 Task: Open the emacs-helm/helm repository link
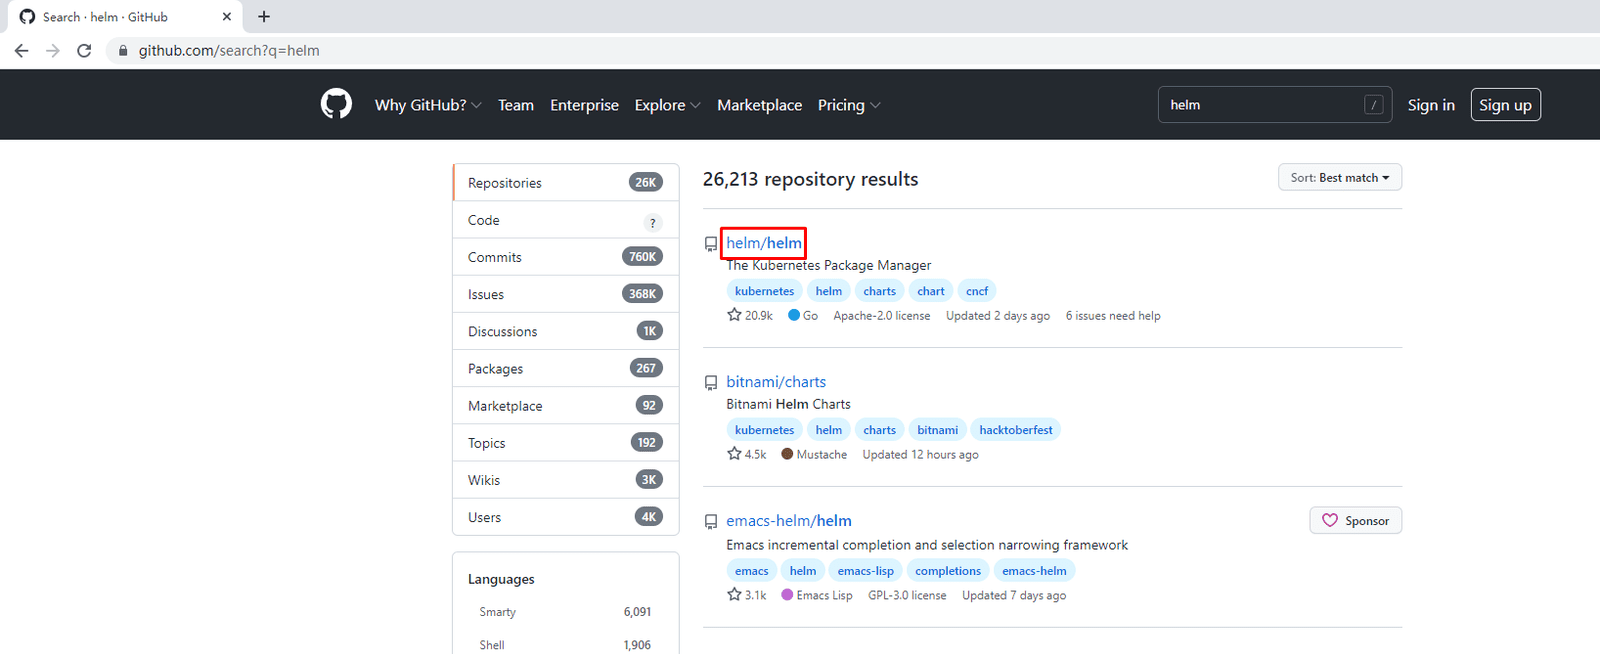789,521
